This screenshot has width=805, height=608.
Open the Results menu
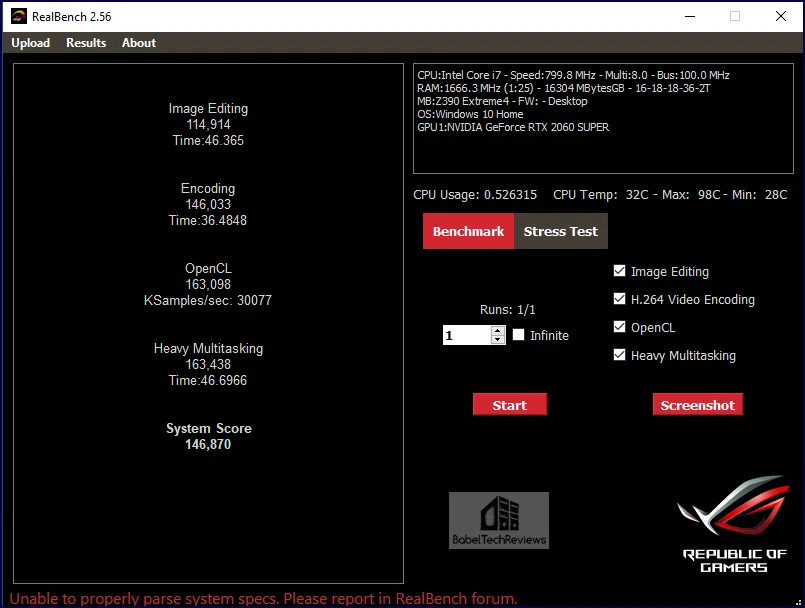coord(86,43)
